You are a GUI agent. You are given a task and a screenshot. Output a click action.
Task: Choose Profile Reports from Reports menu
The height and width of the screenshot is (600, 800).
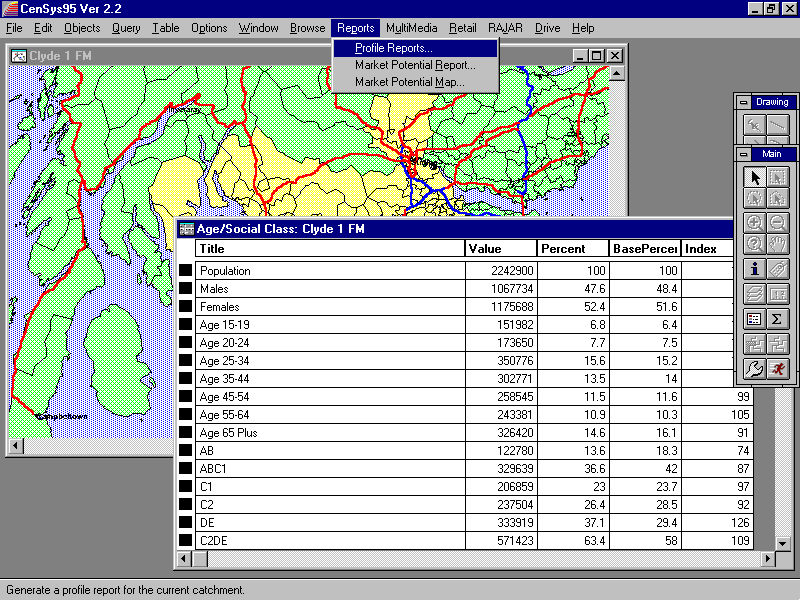tap(394, 48)
